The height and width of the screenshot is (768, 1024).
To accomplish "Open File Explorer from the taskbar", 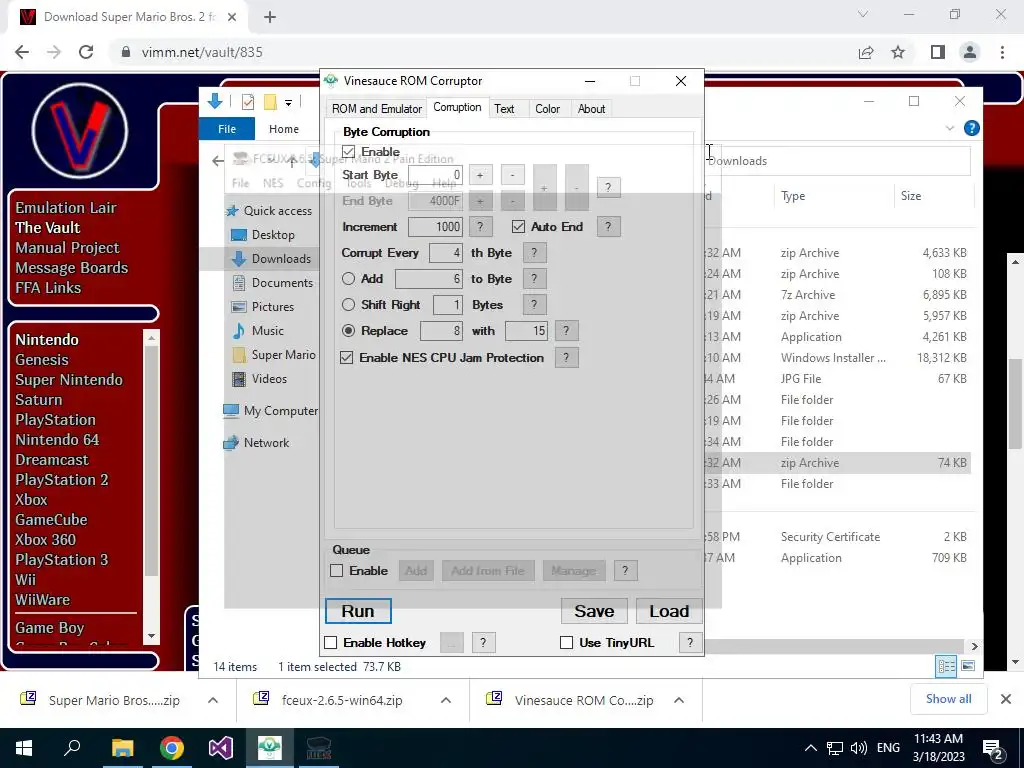I will click(x=122, y=748).
